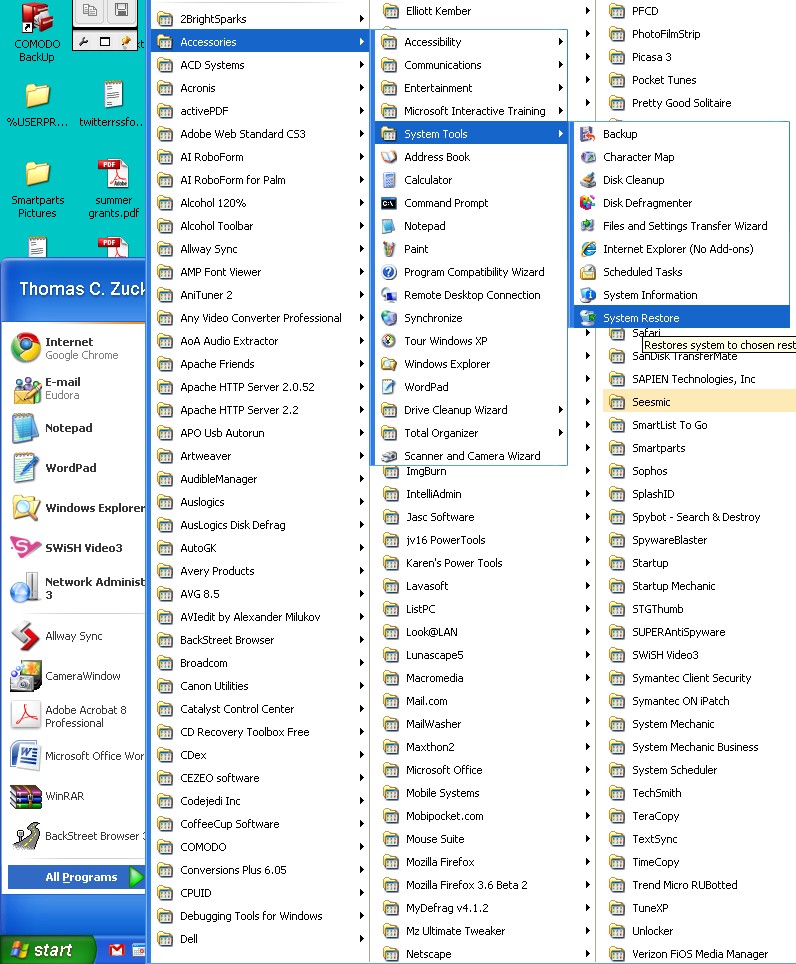Expand the Total Organizer submenu arrow
Viewport: 796px width, 964px height.
pyautogui.click(x=561, y=433)
